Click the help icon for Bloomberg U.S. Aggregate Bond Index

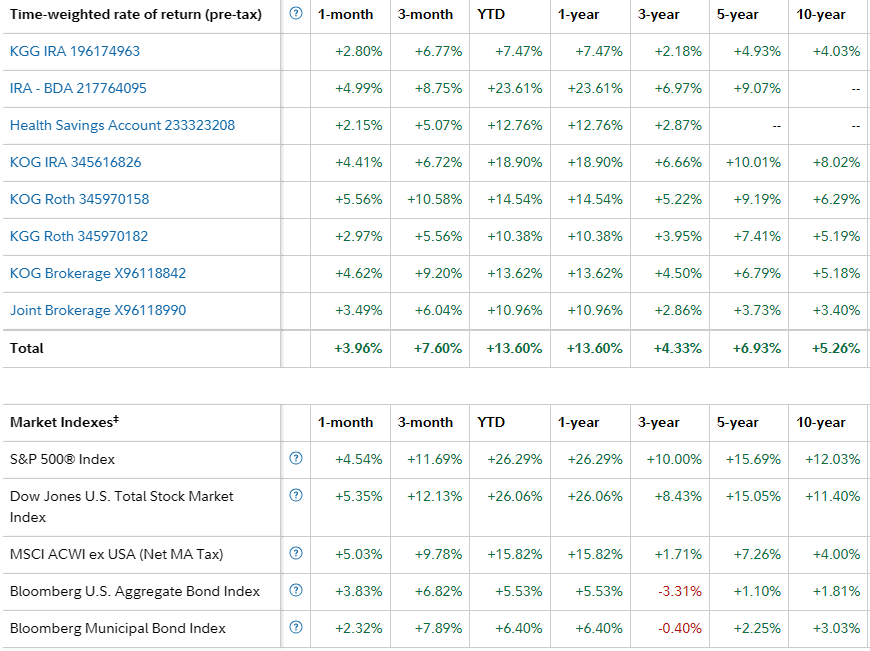pyautogui.click(x=294, y=591)
